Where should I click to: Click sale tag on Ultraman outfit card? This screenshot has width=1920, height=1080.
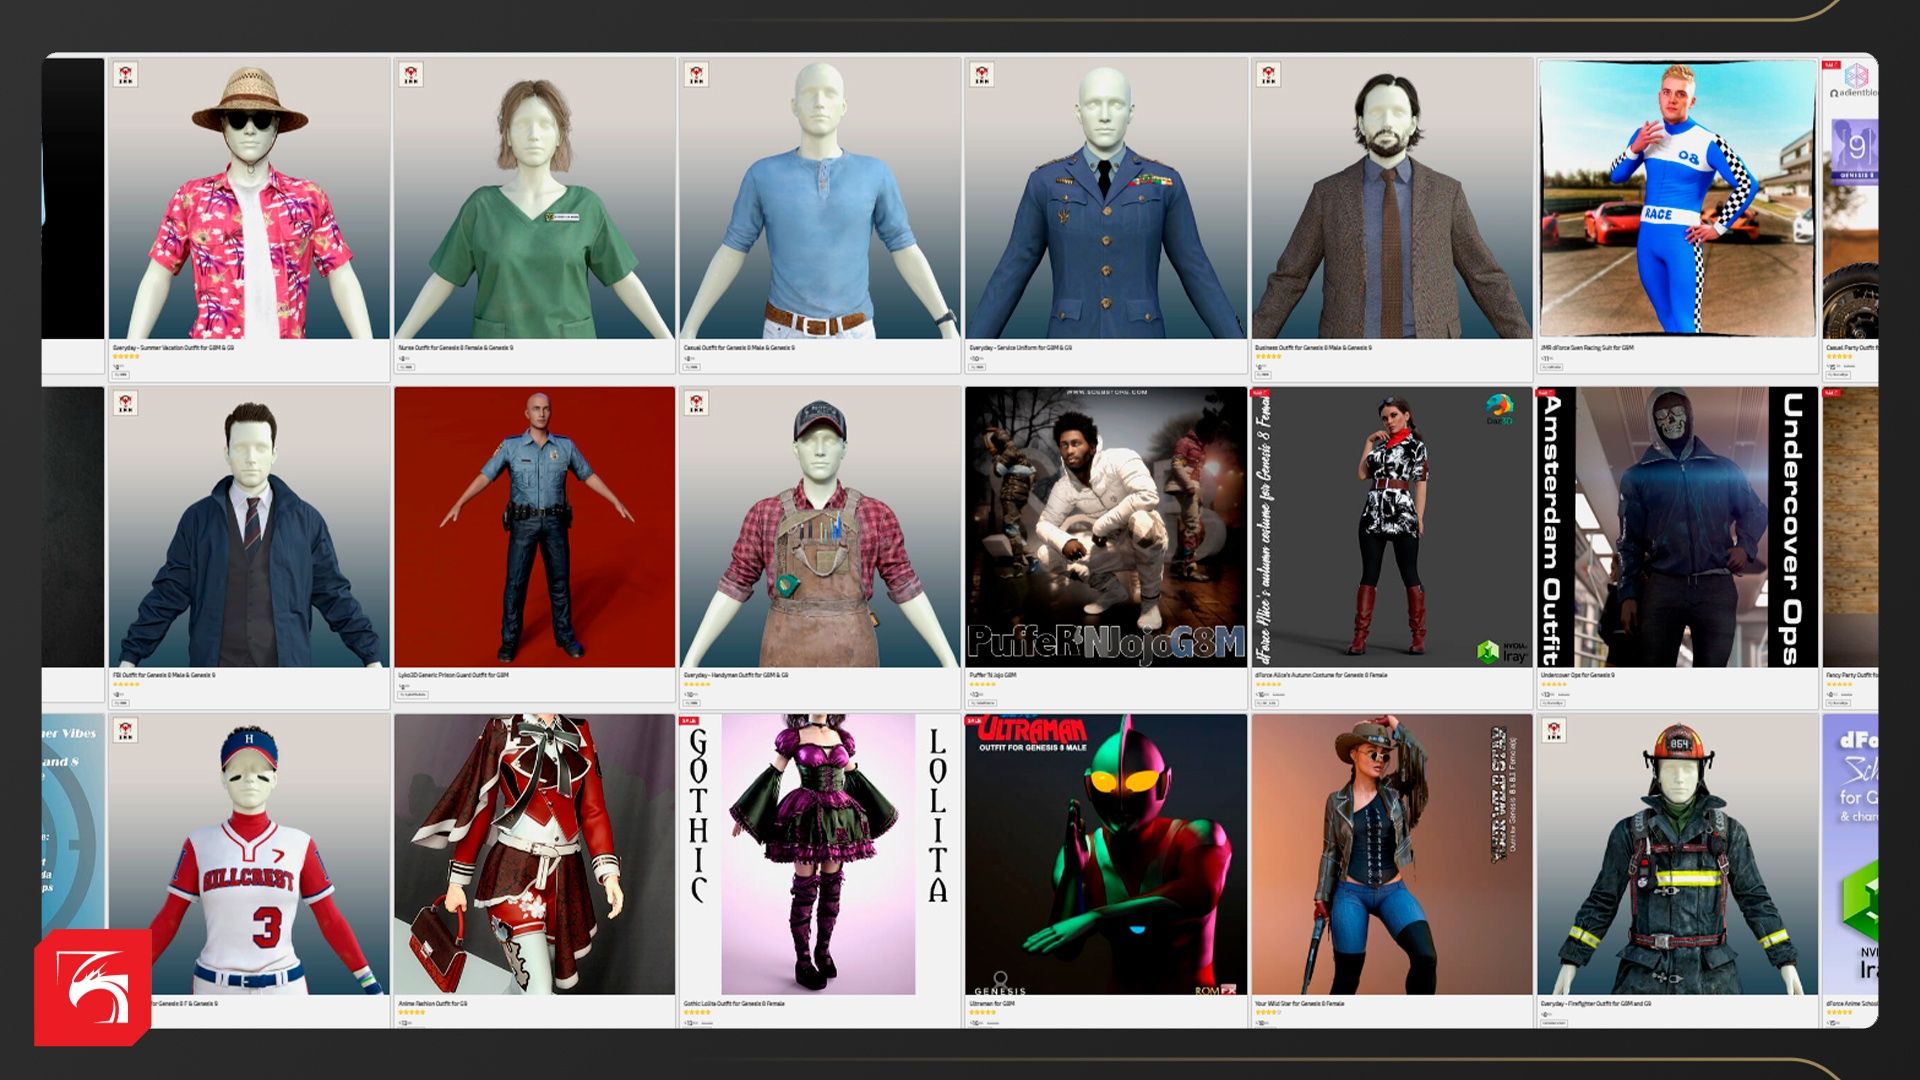coord(975,720)
